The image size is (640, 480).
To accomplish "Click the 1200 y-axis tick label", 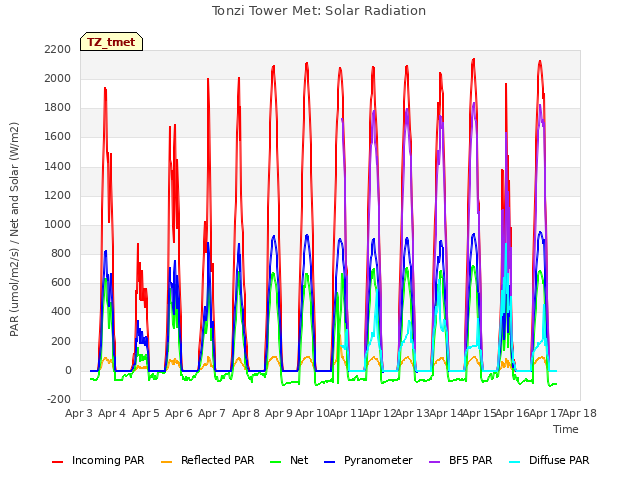I will [58, 196].
